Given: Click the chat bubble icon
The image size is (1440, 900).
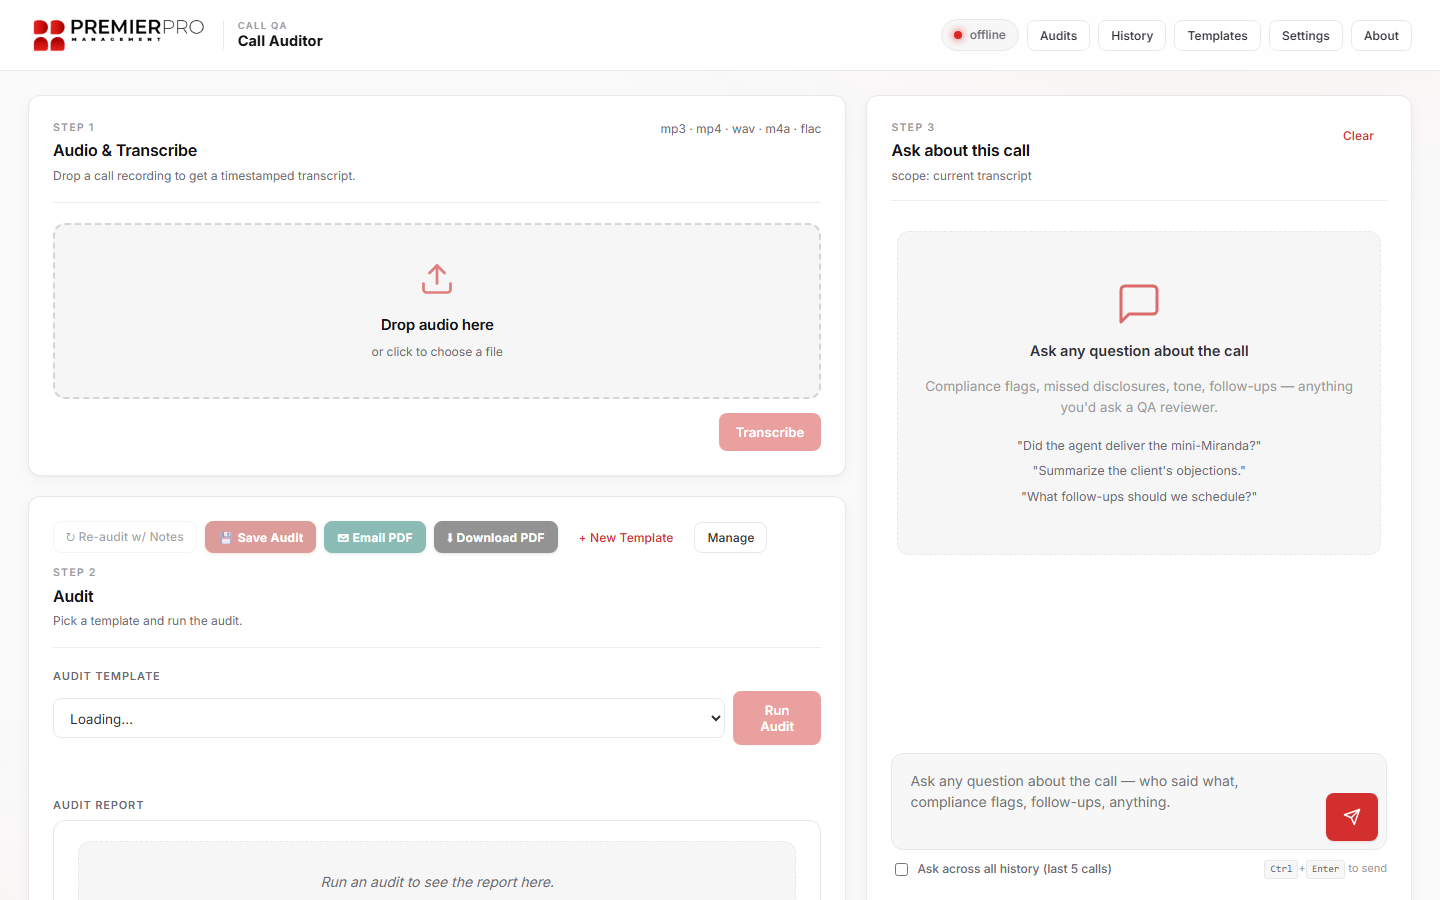Looking at the screenshot, I should [1139, 303].
